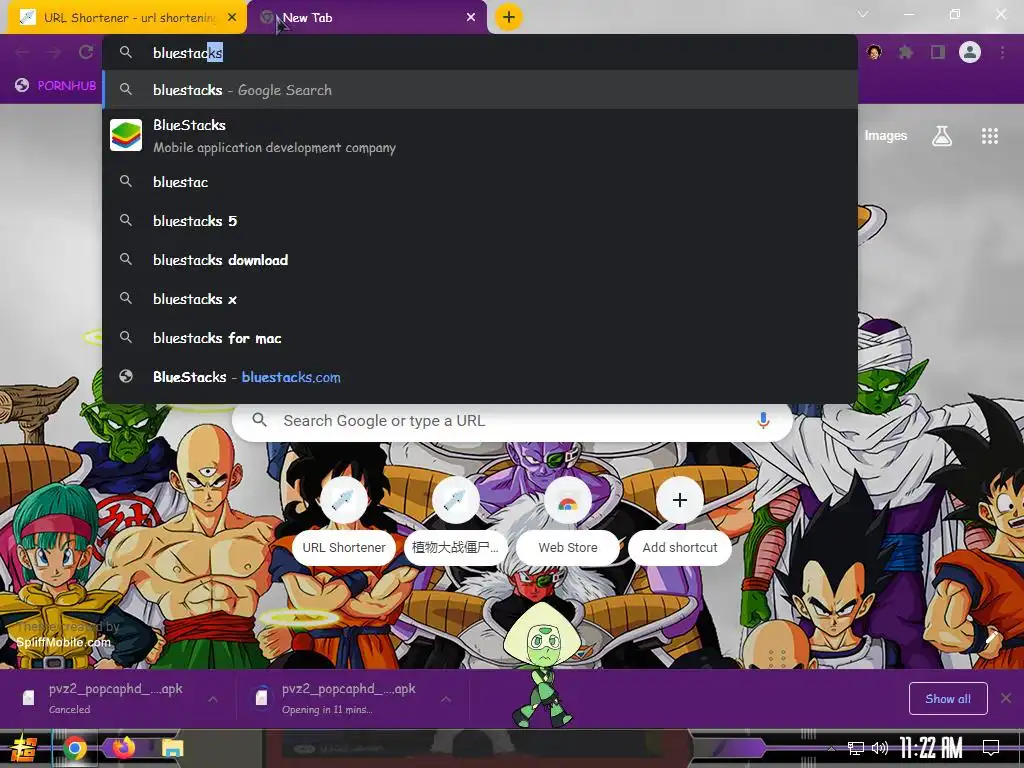Open a new tab with the plus button
The height and width of the screenshot is (768, 1024).
509,17
